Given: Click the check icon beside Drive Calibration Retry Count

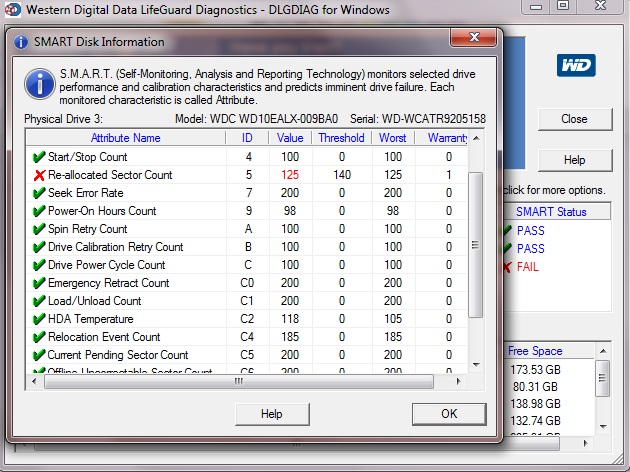Looking at the screenshot, I should point(39,247).
